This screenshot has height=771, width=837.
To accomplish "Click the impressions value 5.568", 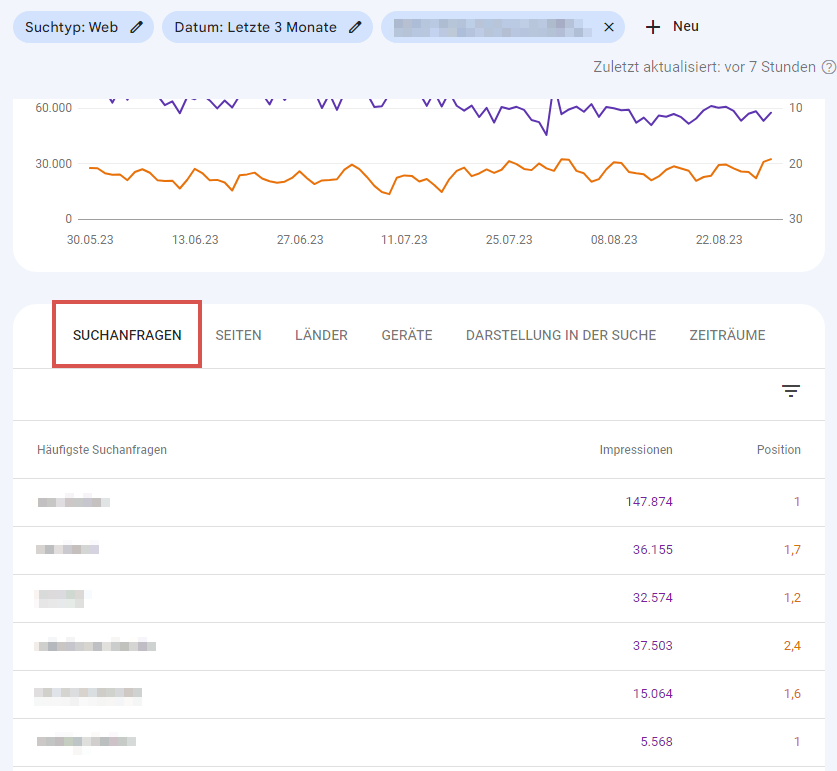I will [657, 742].
